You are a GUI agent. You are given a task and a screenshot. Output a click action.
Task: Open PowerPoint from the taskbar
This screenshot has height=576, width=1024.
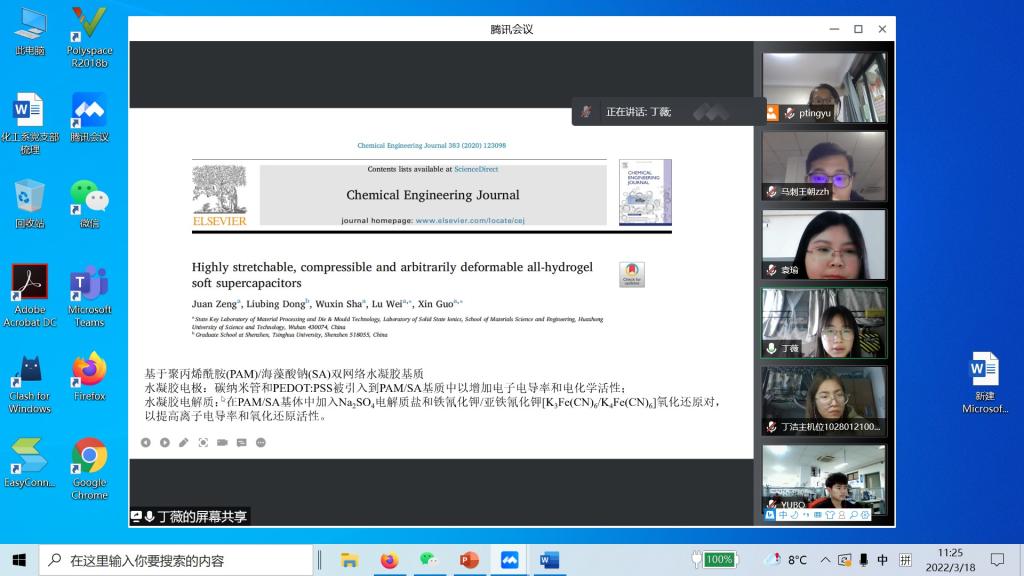point(469,560)
